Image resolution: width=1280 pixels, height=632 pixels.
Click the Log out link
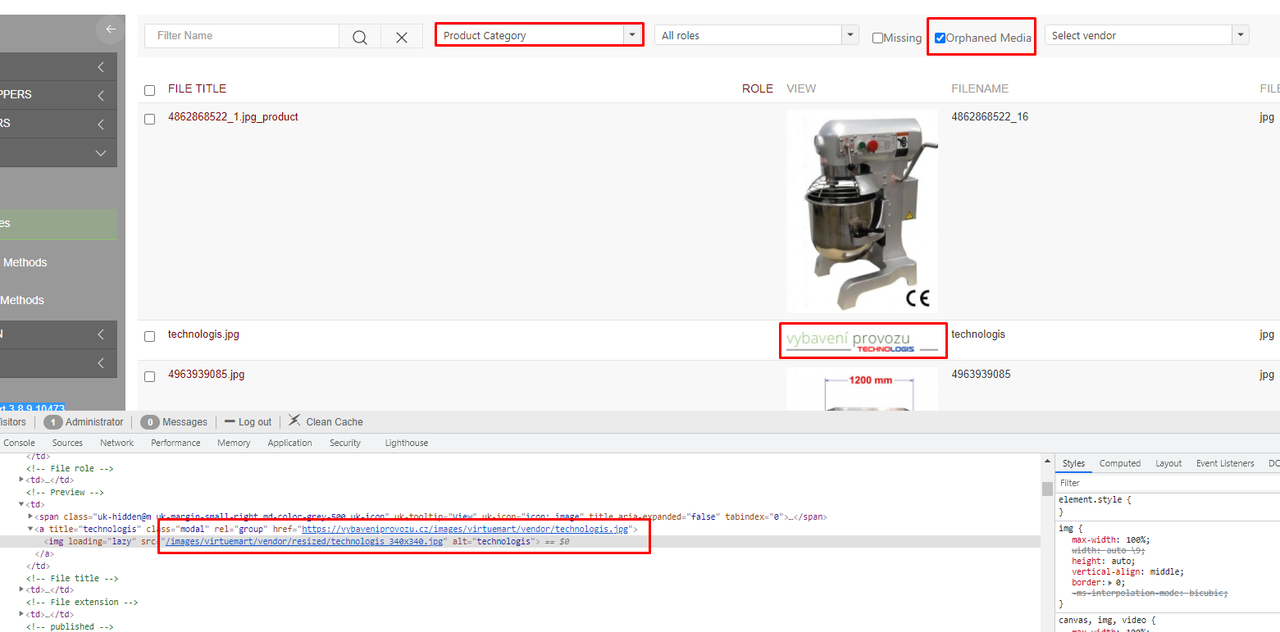click(x=255, y=422)
